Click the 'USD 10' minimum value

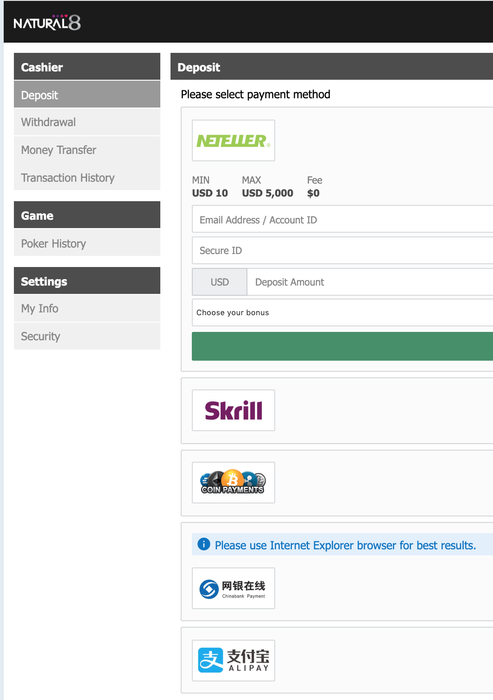click(210, 193)
